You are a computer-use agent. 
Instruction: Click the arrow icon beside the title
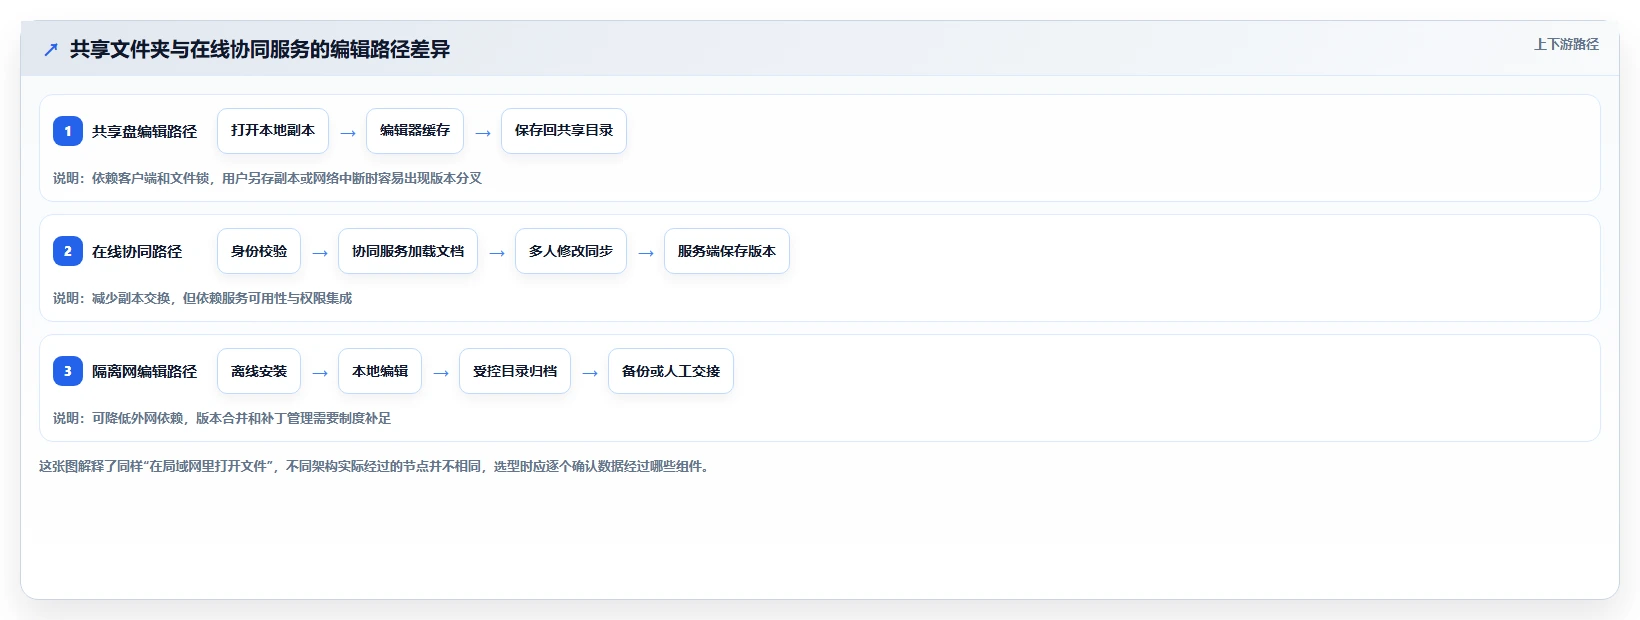tap(51, 49)
